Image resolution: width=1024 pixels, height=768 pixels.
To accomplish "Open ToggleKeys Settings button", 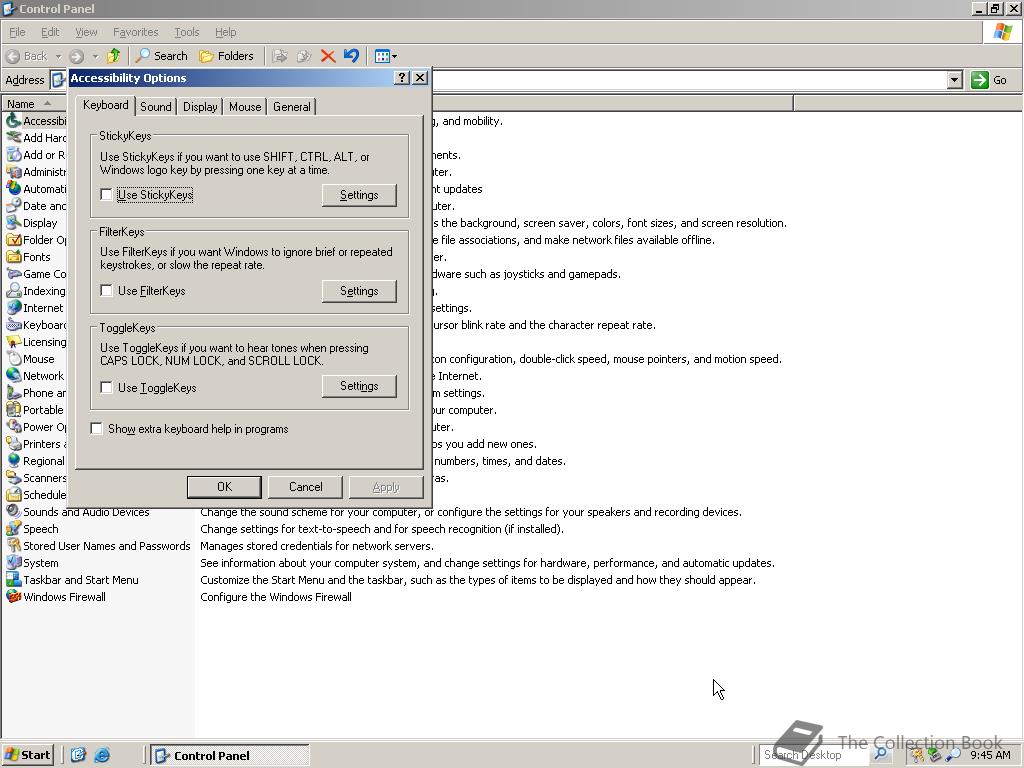I will [359, 386].
